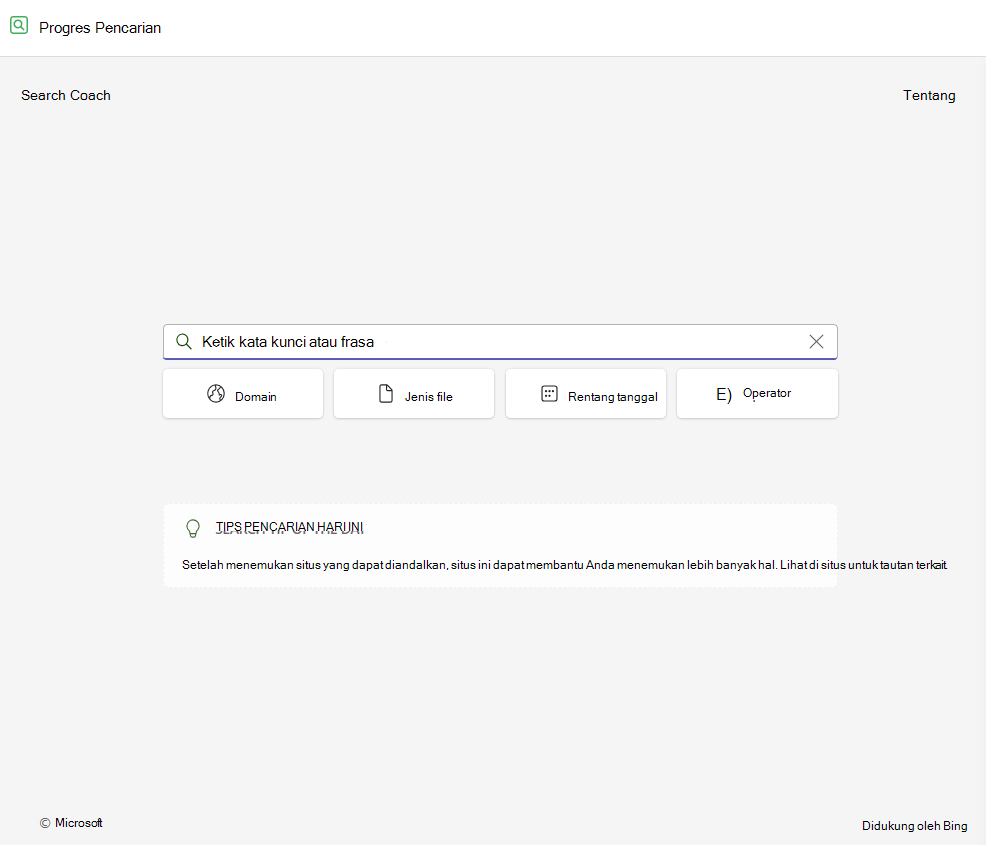
Task: Select the Search Coach heading
Action: (66, 95)
